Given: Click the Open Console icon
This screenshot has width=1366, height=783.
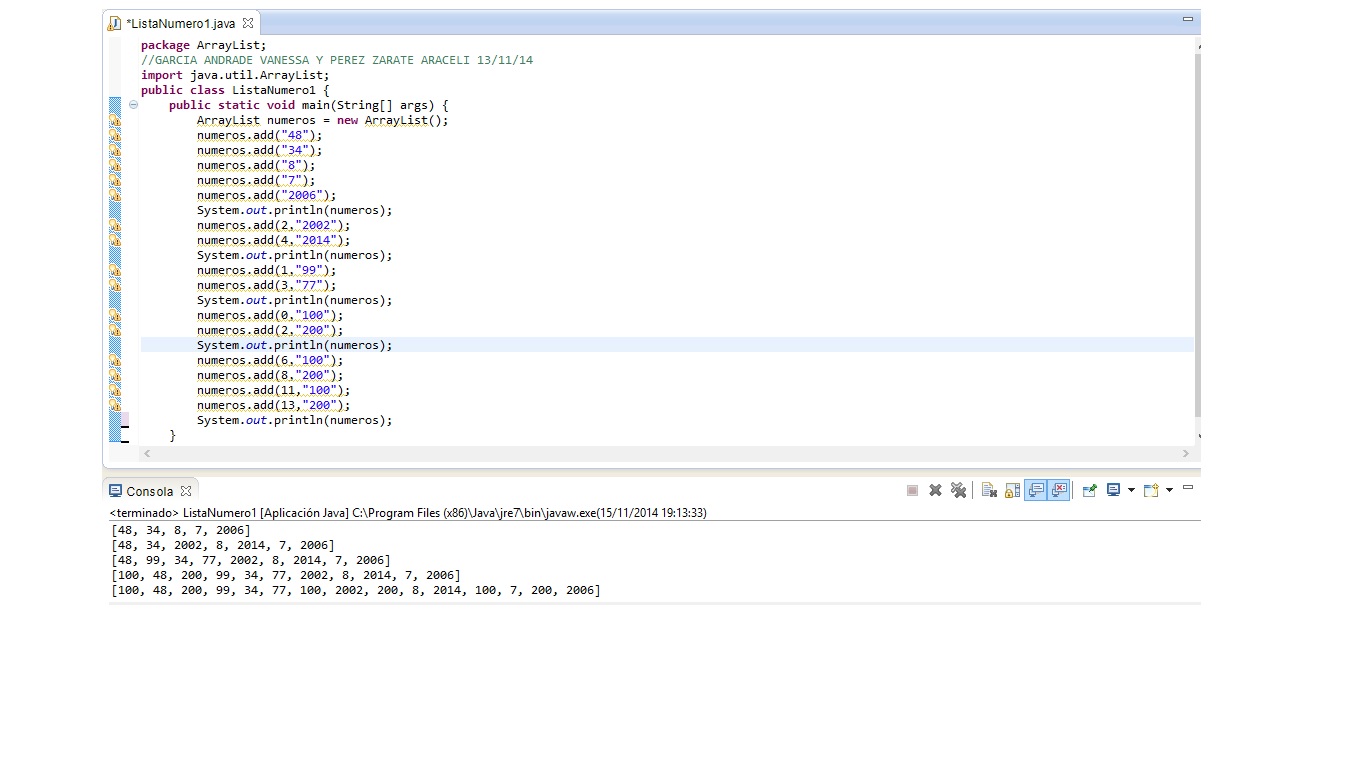Looking at the screenshot, I should (1151, 490).
